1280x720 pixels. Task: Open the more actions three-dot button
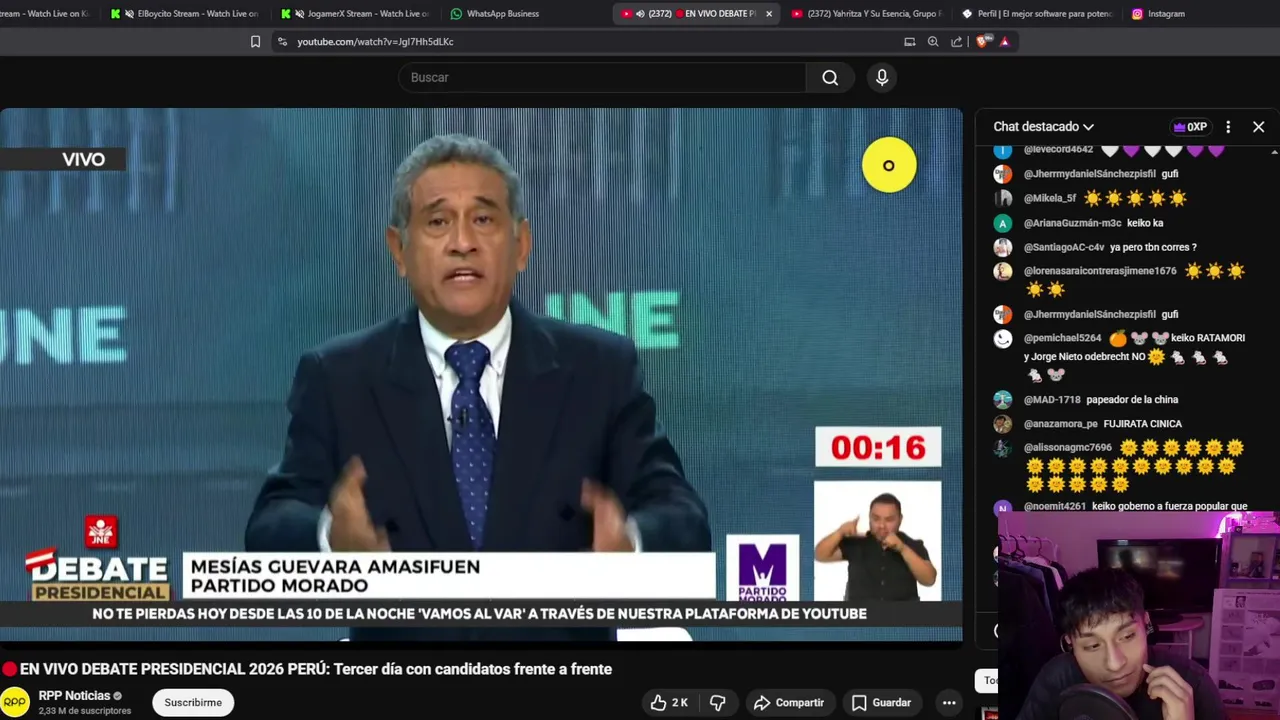949,703
